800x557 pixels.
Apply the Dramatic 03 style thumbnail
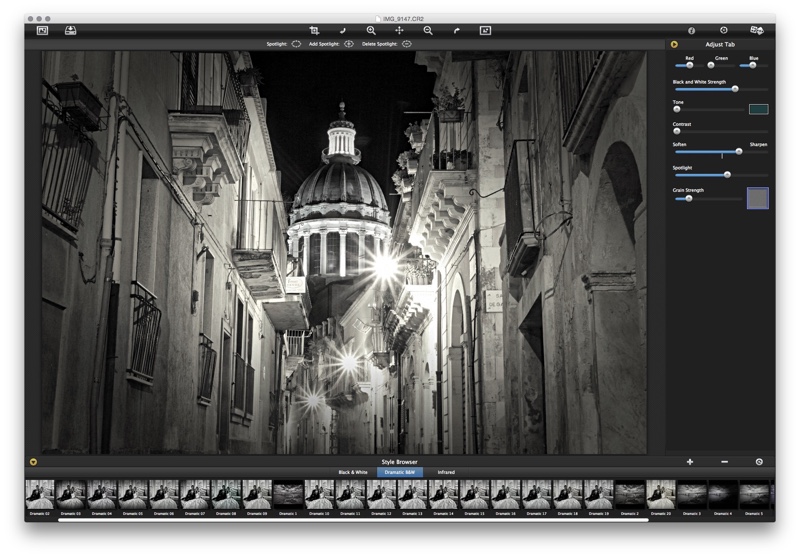tap(71, 495)
